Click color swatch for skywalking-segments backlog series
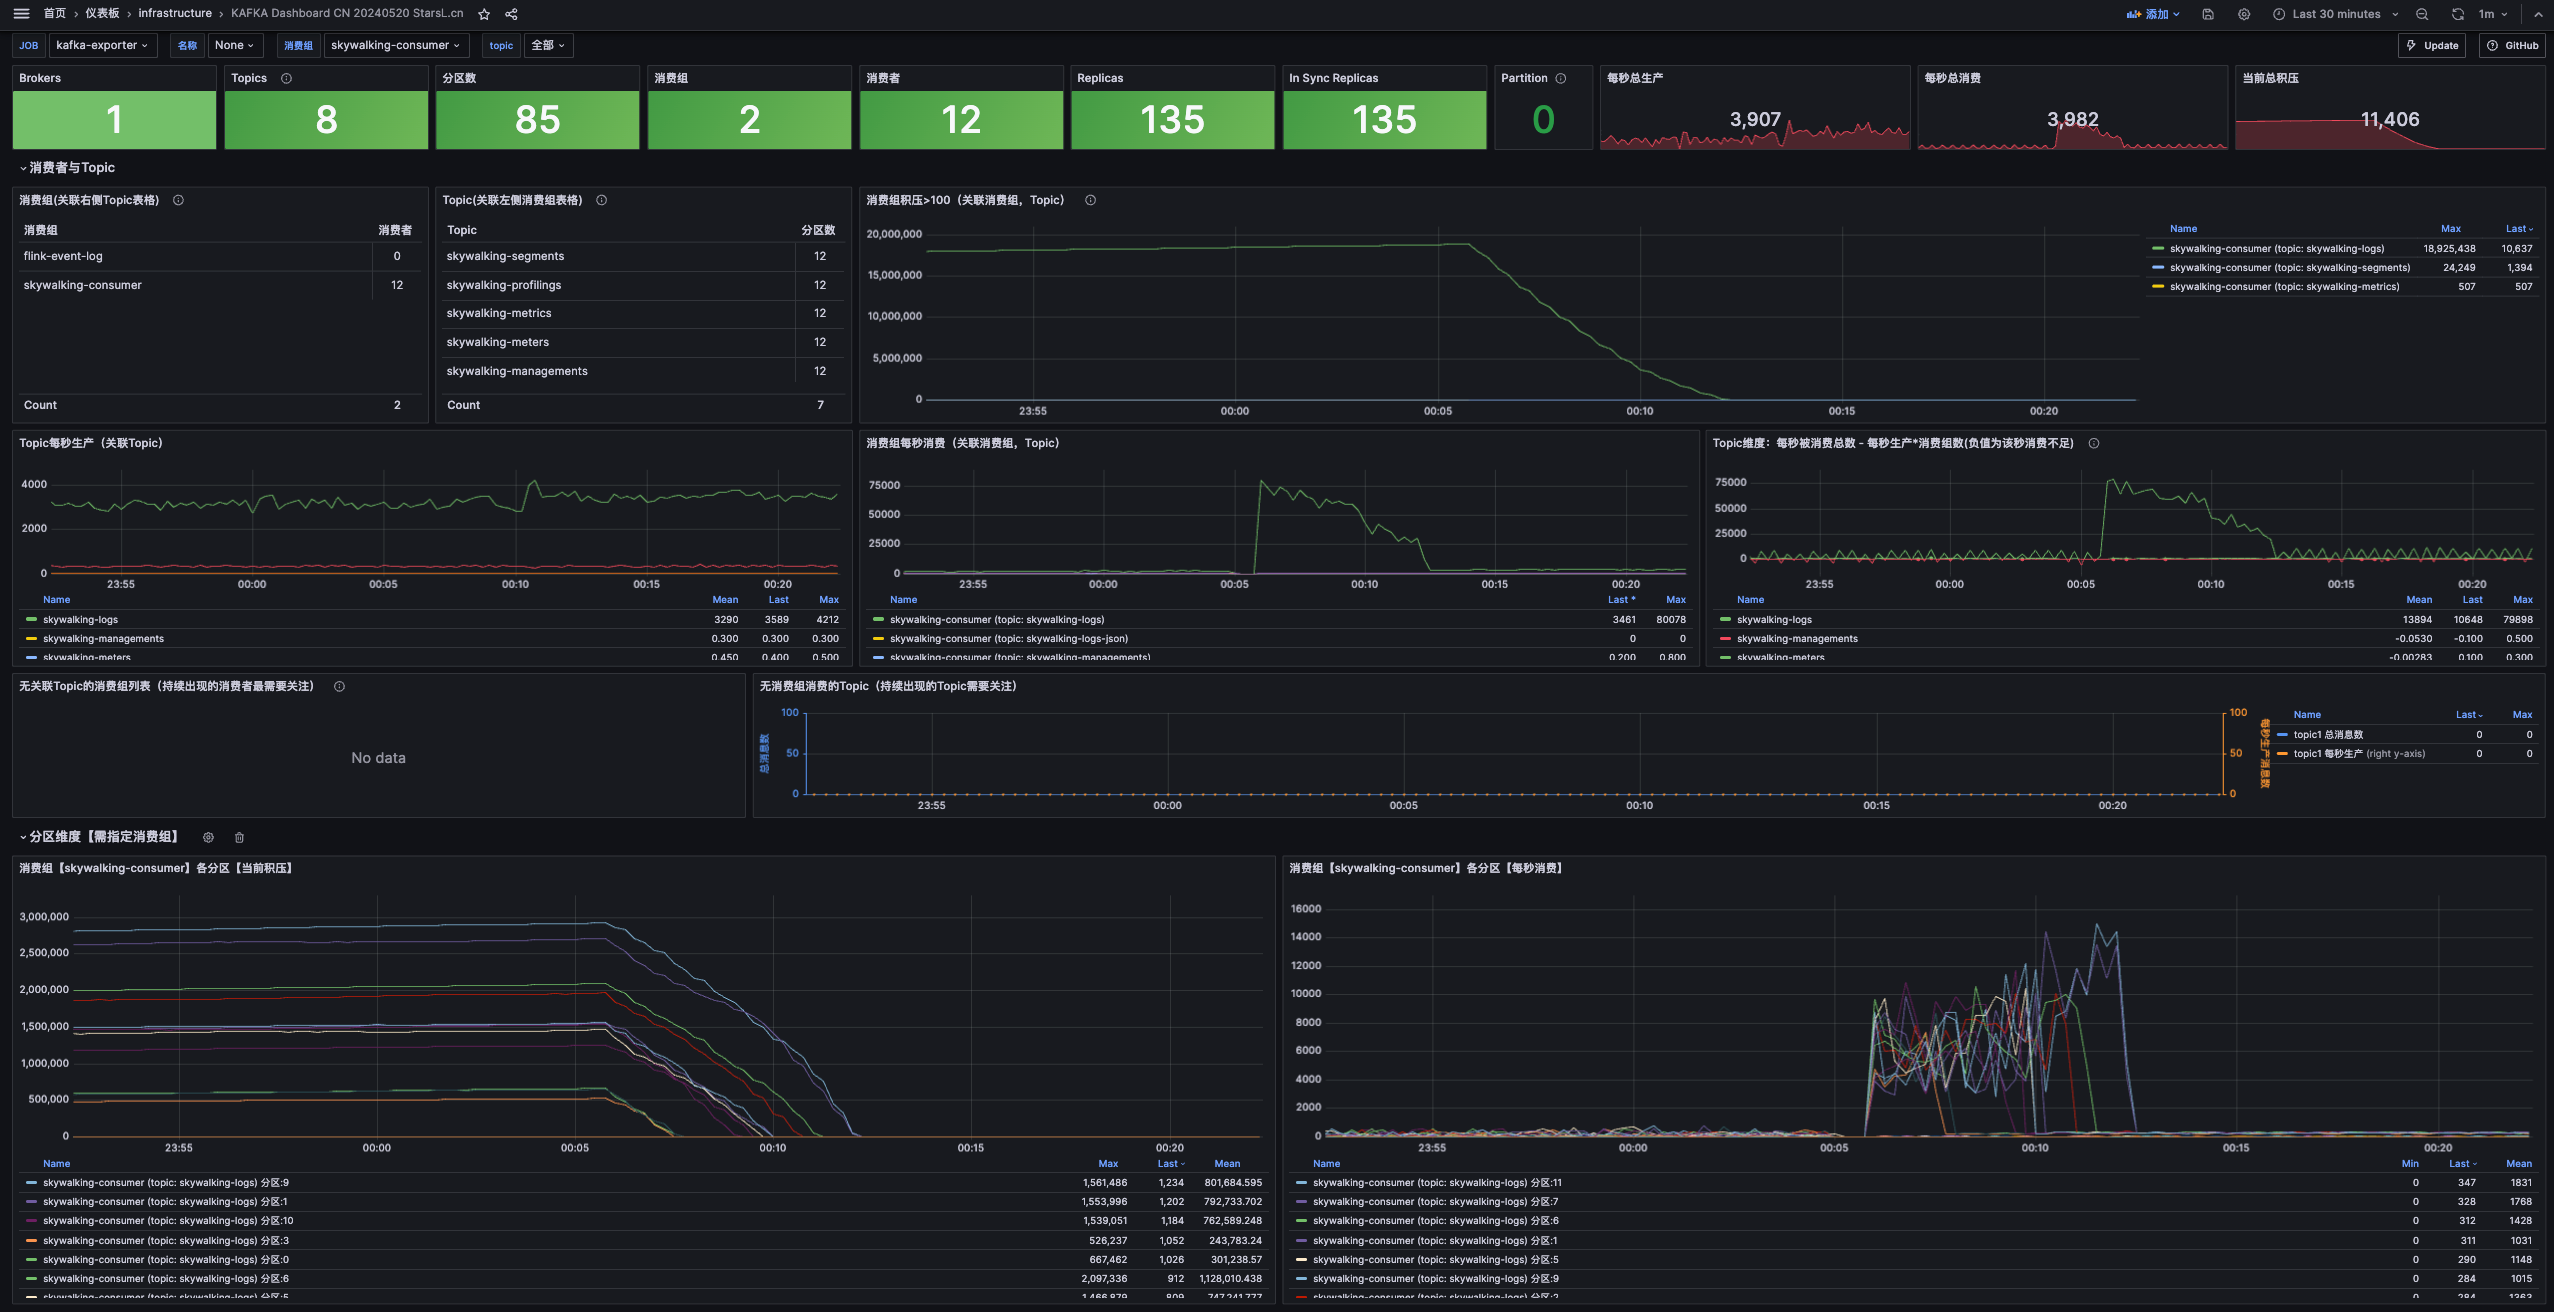2554x1312 pixels. point(2158,268)
